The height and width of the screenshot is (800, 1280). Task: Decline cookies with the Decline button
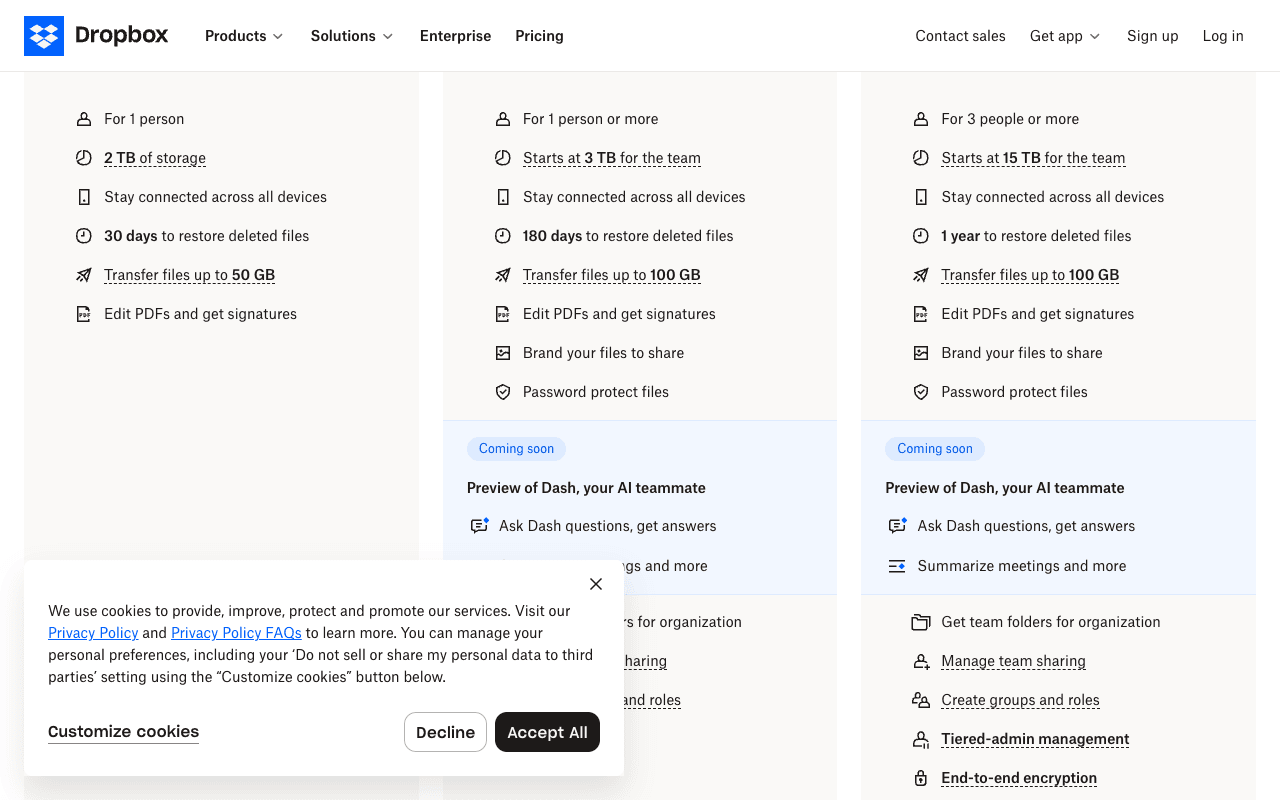click(445, 732)
